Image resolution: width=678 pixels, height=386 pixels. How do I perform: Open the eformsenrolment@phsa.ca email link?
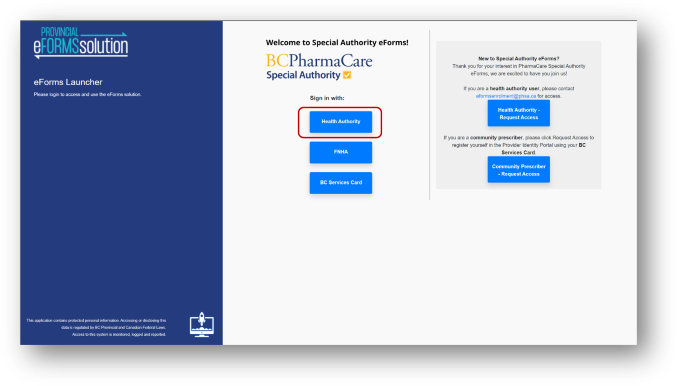click(x=506, y=96)
